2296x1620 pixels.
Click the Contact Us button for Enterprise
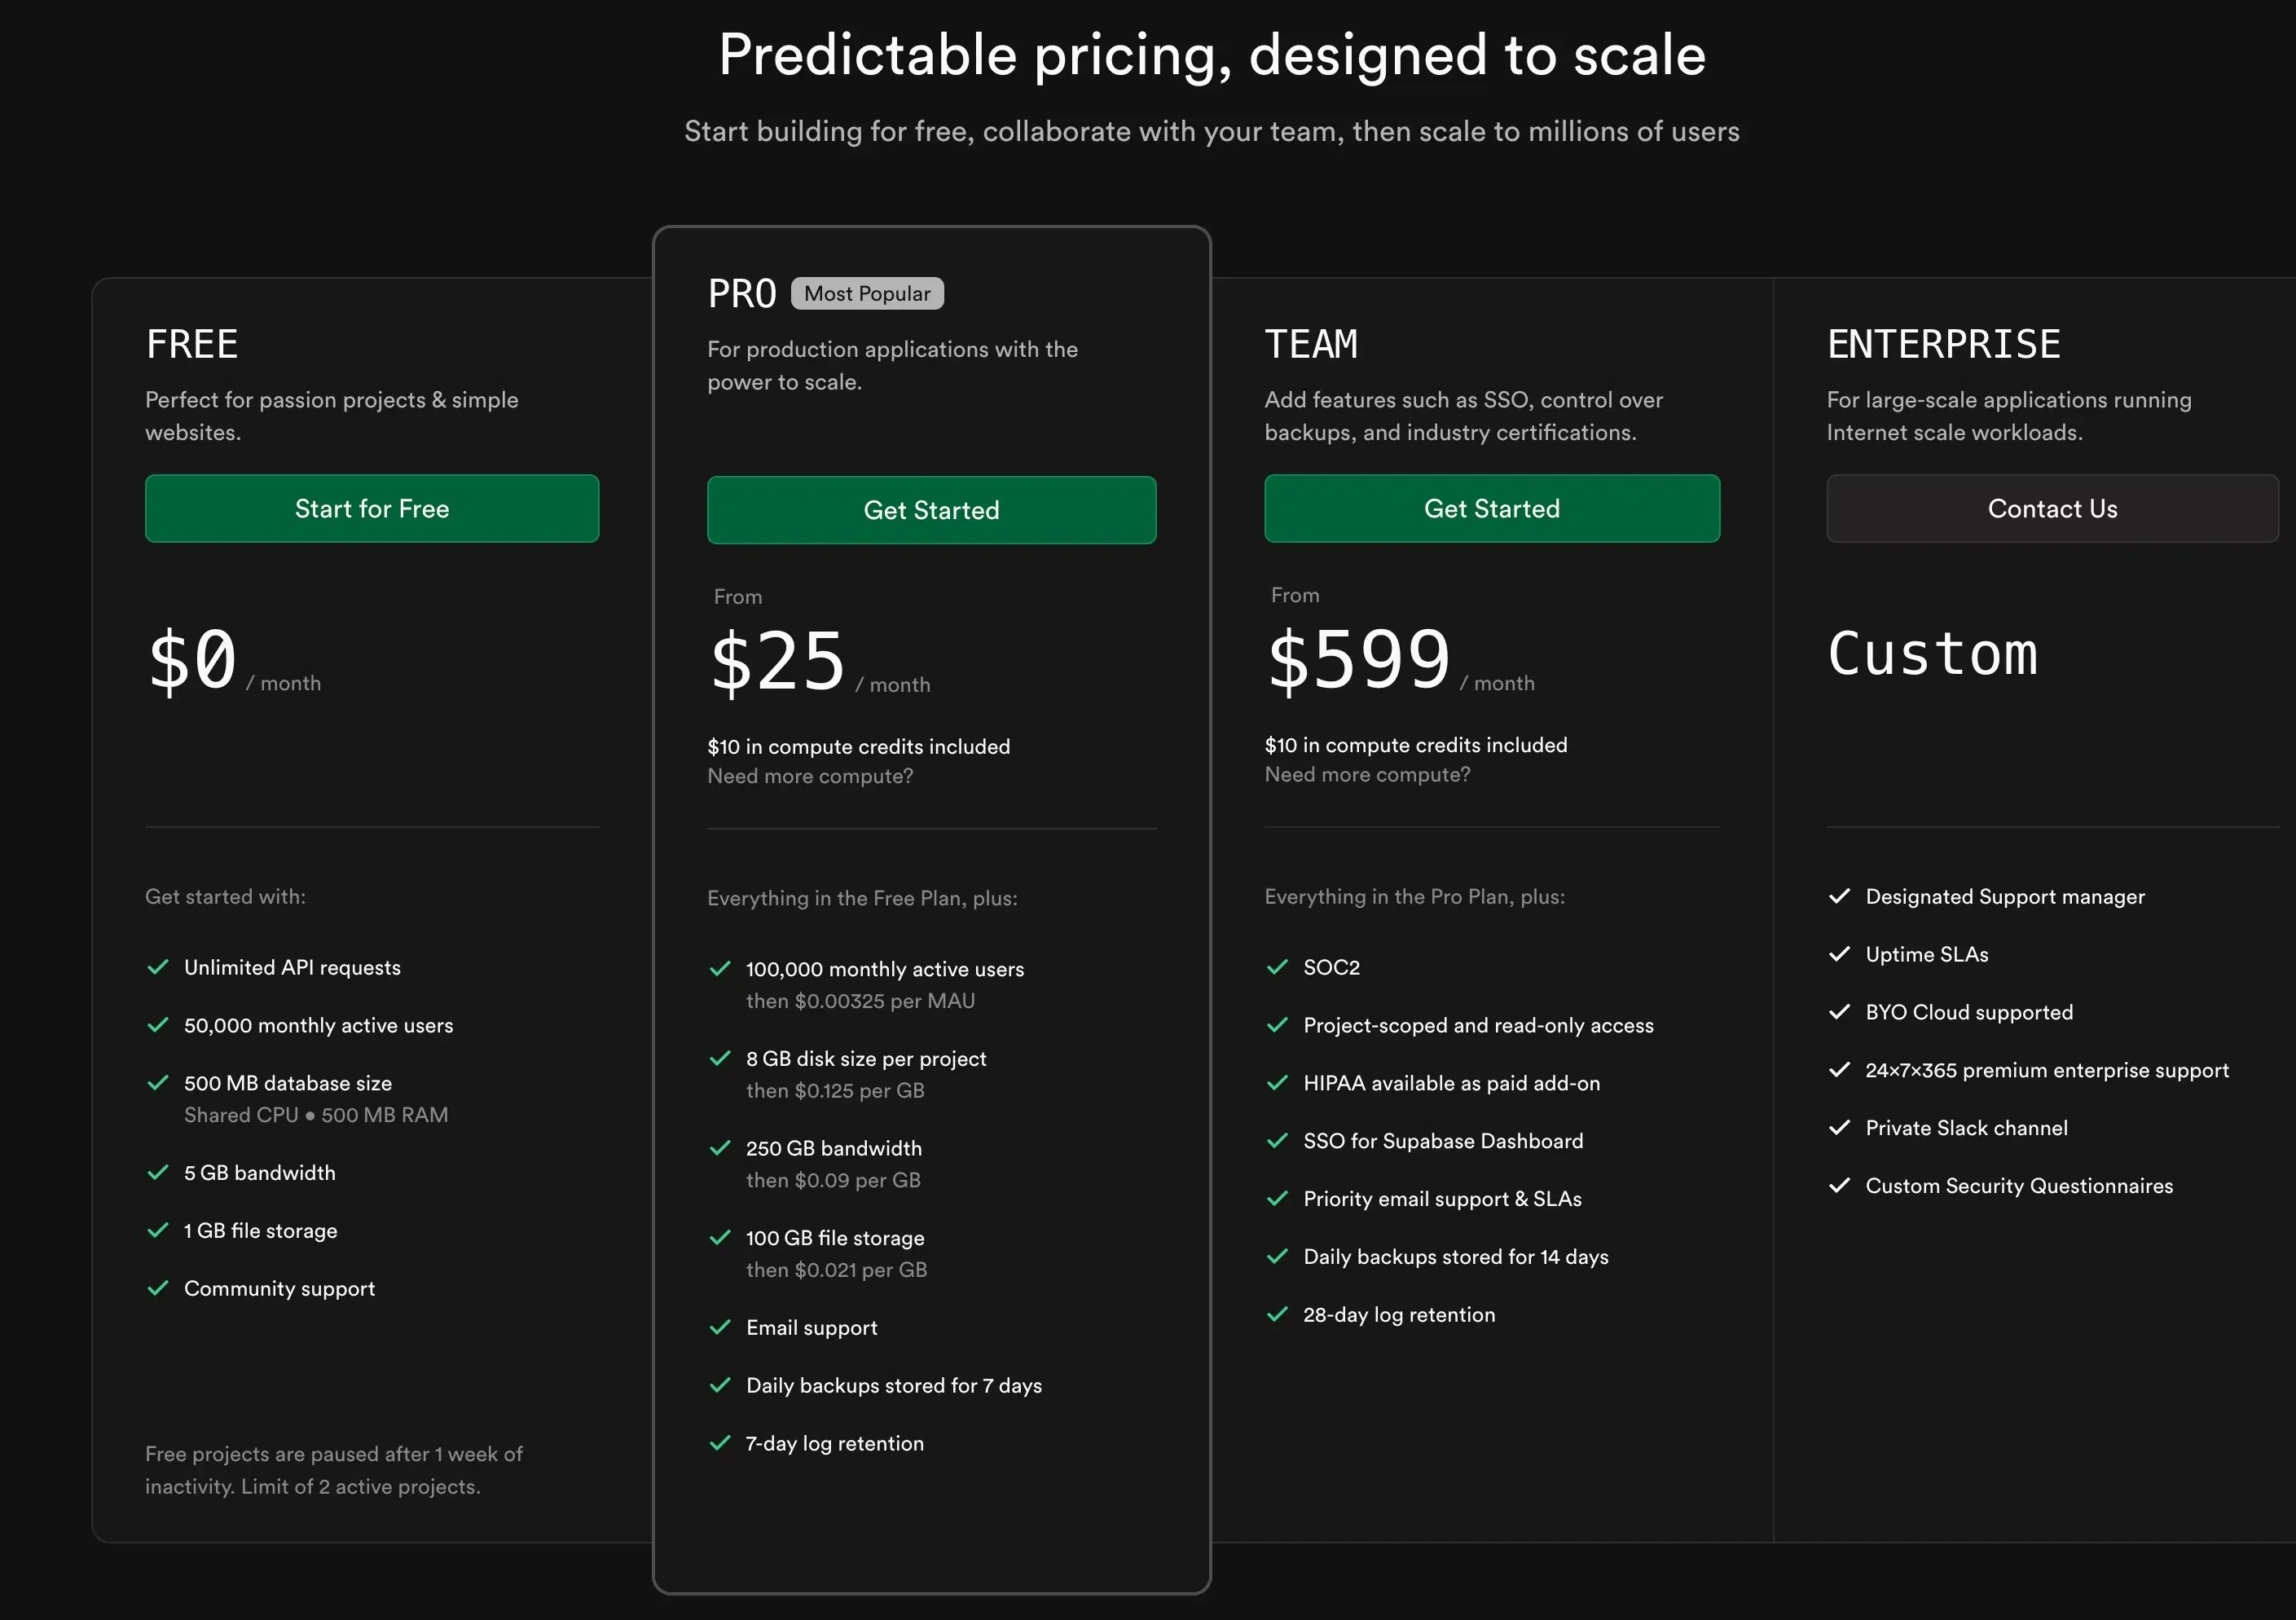click(2051, 509)
